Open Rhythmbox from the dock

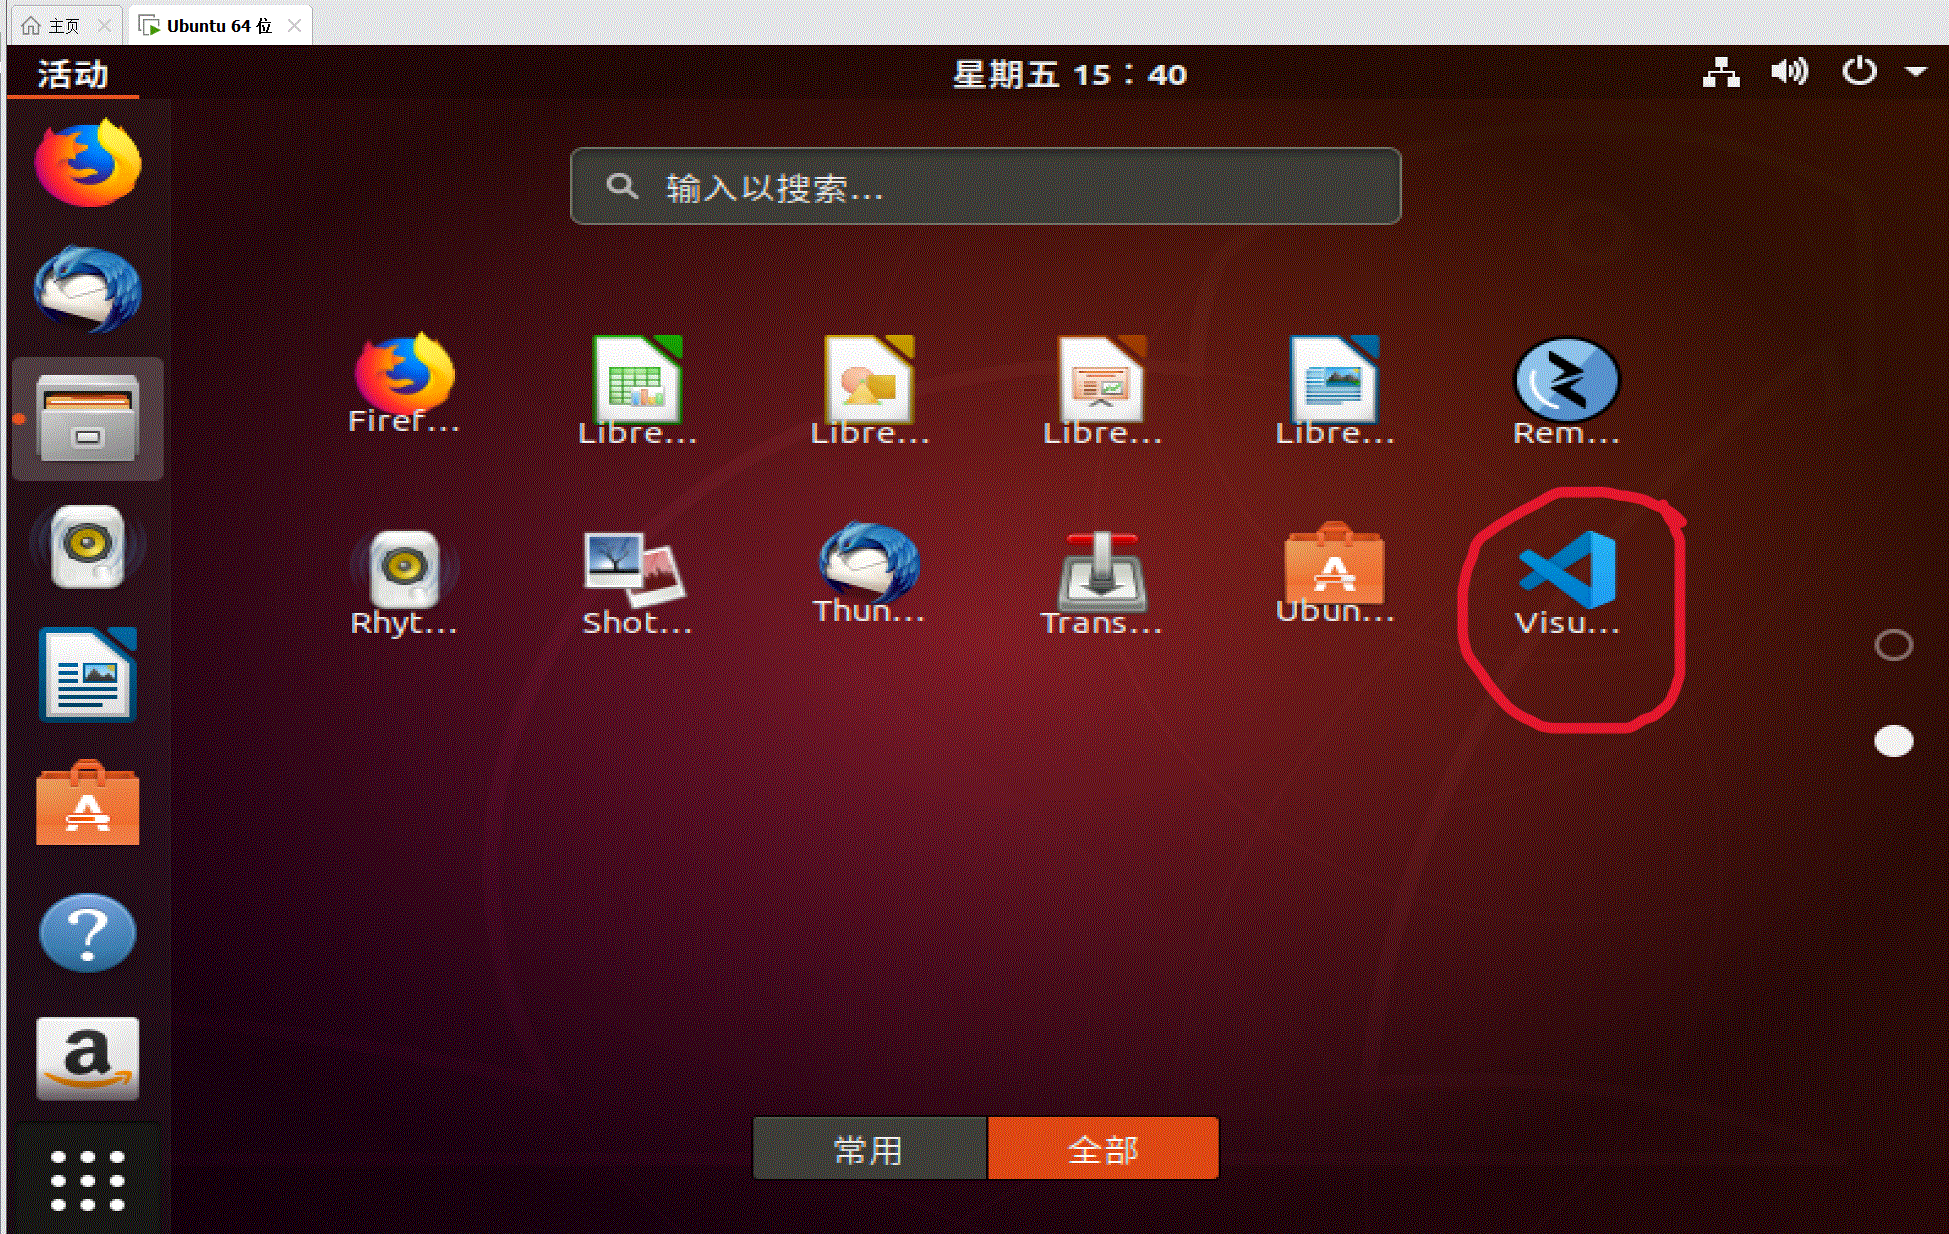click(x=88, y=546)
